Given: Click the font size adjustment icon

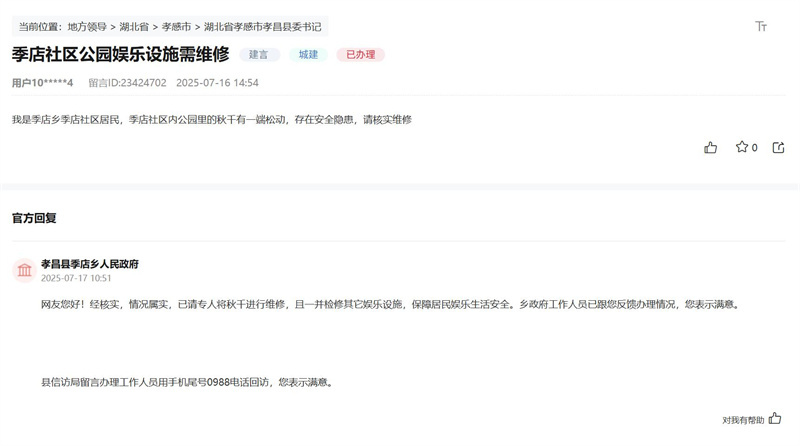Looking at the screenshot, I should point(761,27).
